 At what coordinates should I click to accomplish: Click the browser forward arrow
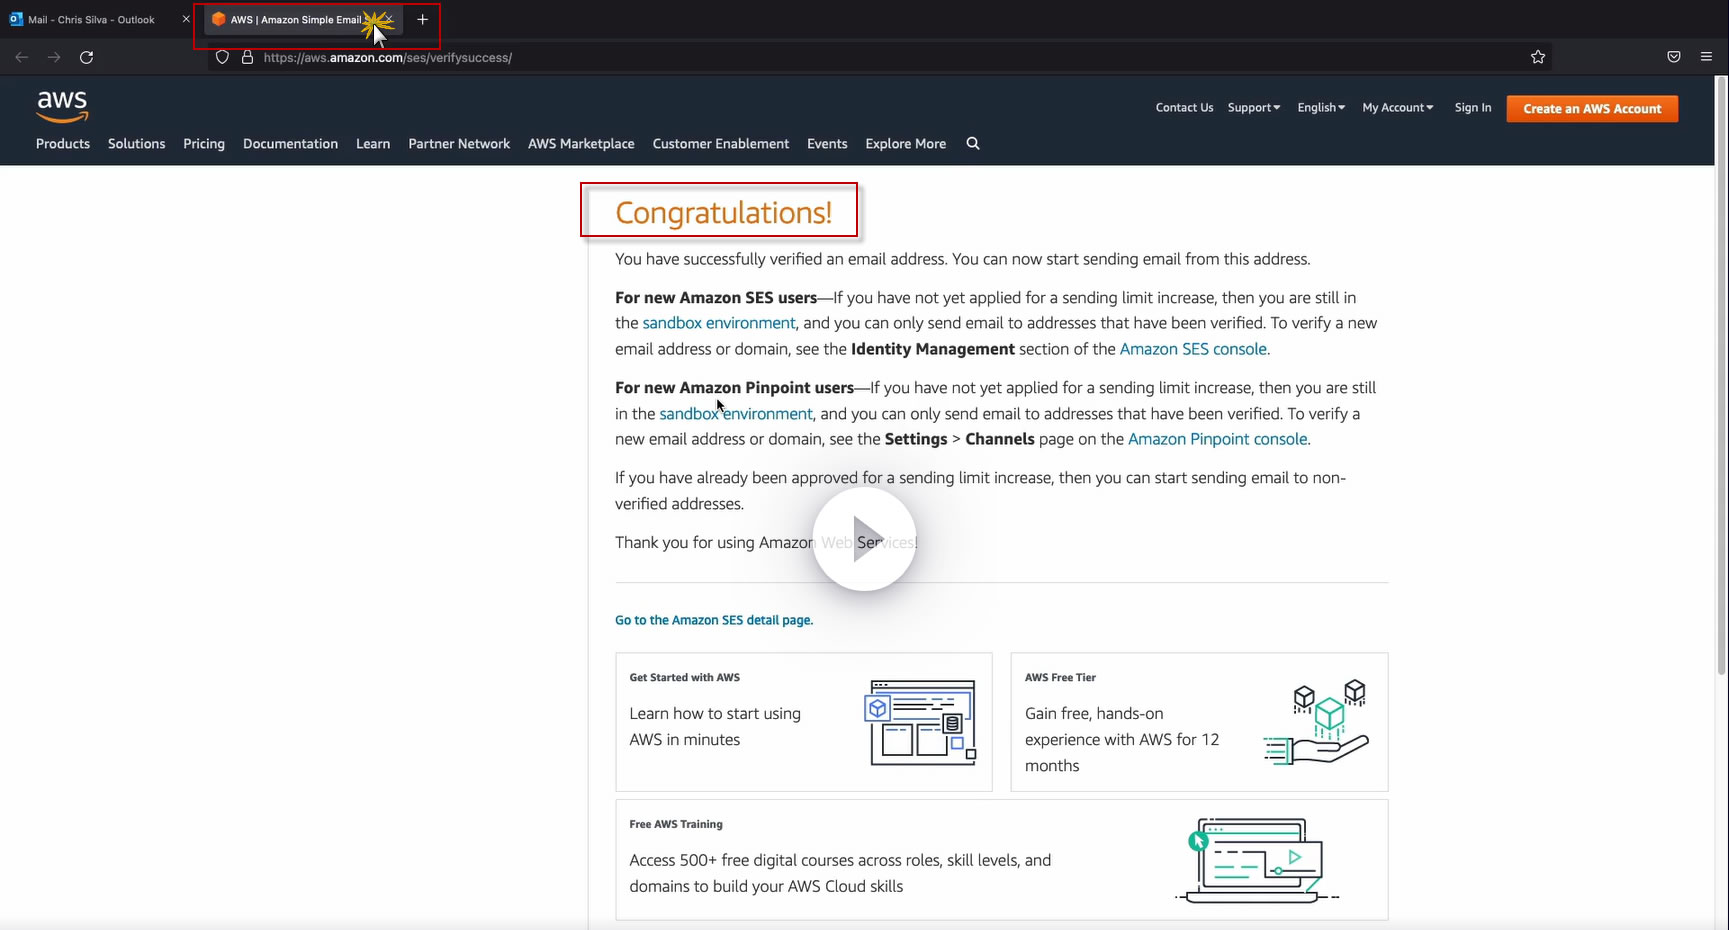pos(54,57)
